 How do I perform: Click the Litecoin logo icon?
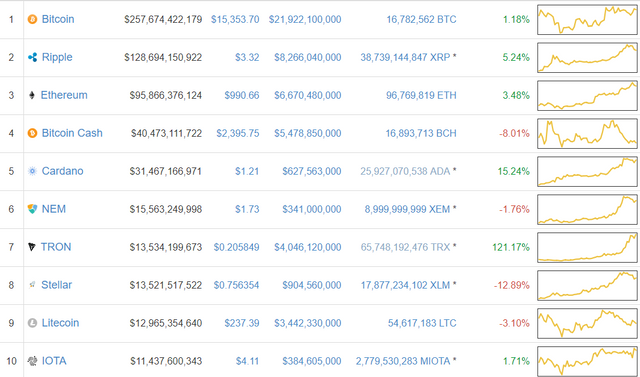tap(32, 323)
